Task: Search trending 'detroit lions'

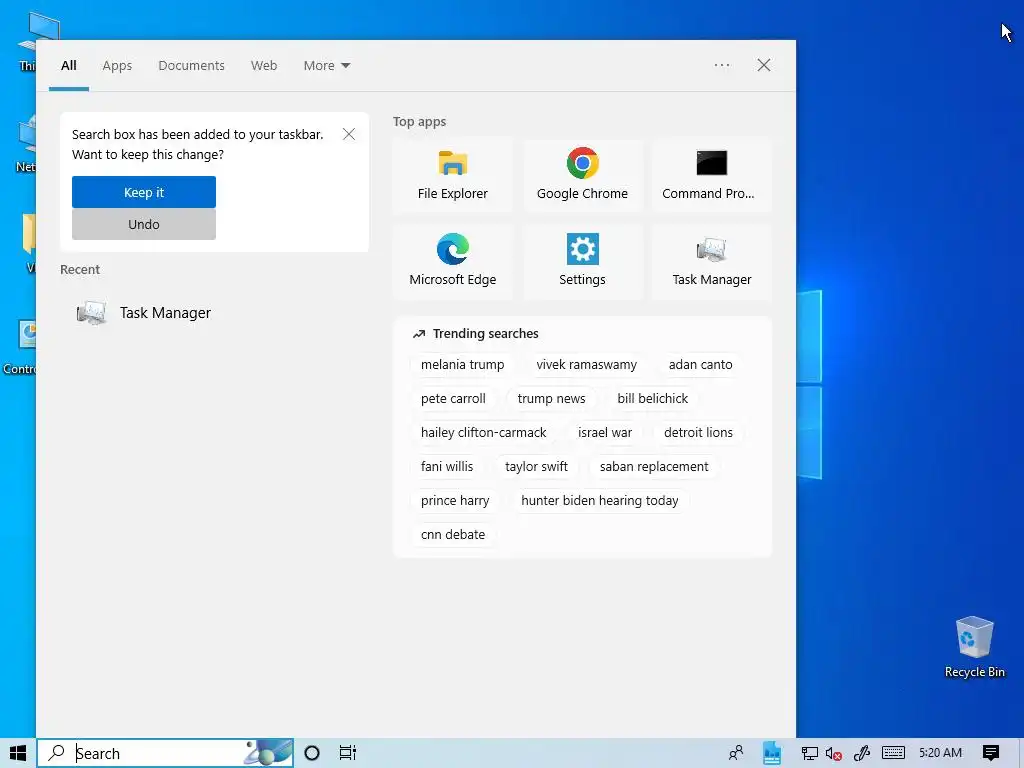Action: pyautogui.click(x=698, y=432)
